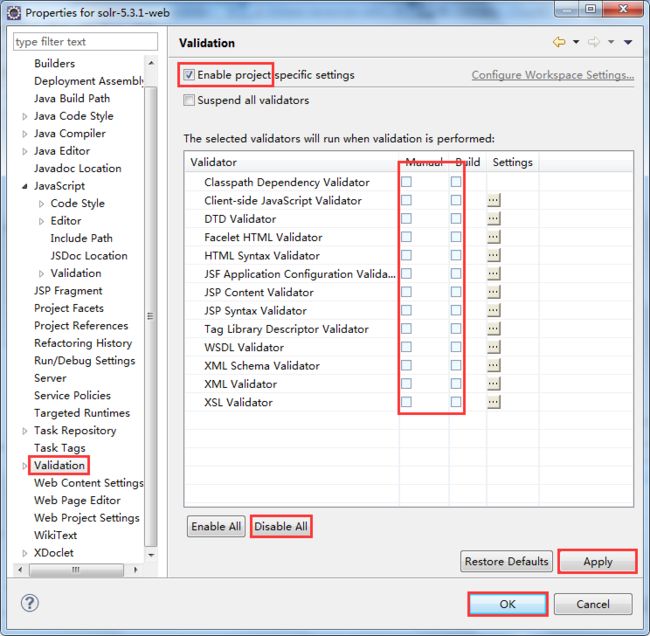This screenshot has width=650, height=636.
Task: Cancel the properties dialog
Action: [593, 604]
